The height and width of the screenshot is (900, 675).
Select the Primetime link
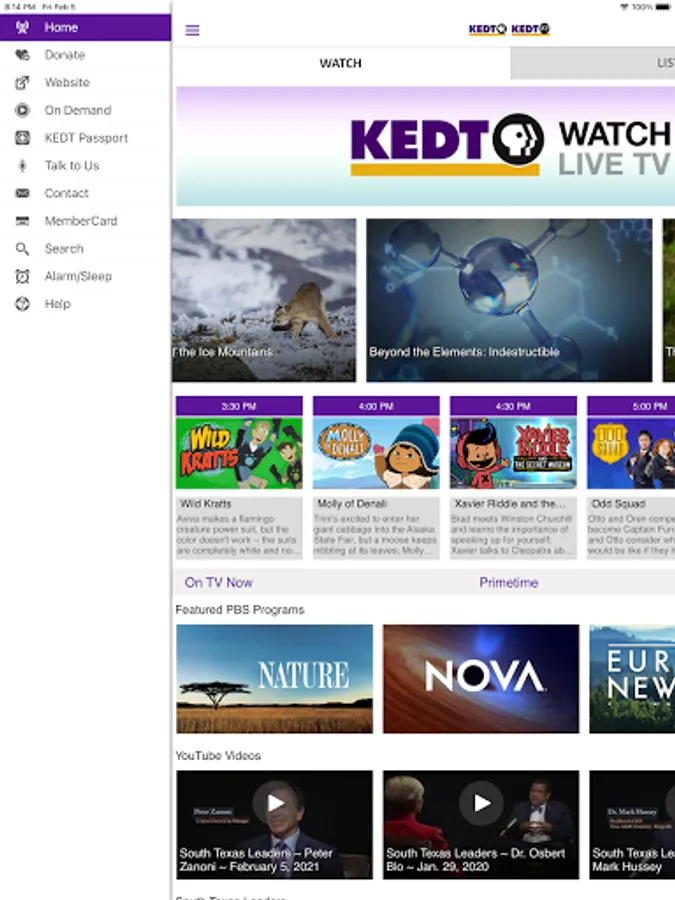click(509, 583)
